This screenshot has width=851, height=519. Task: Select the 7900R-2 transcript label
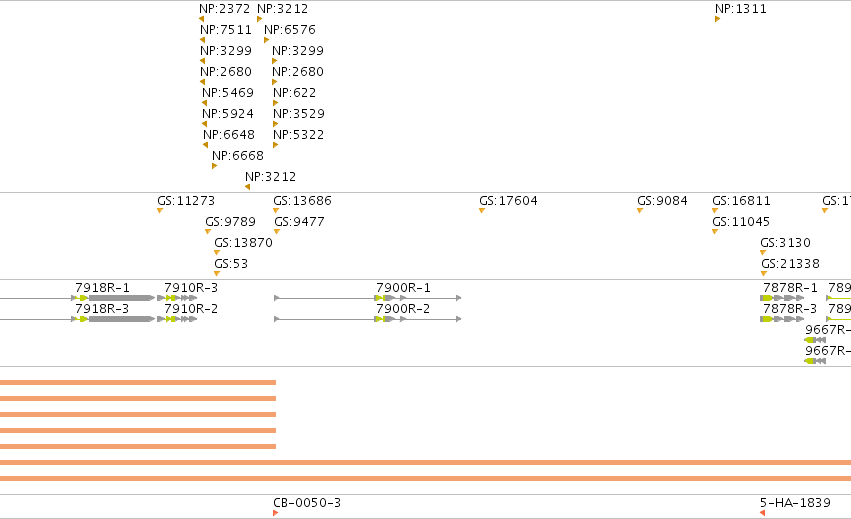point(403,309)
